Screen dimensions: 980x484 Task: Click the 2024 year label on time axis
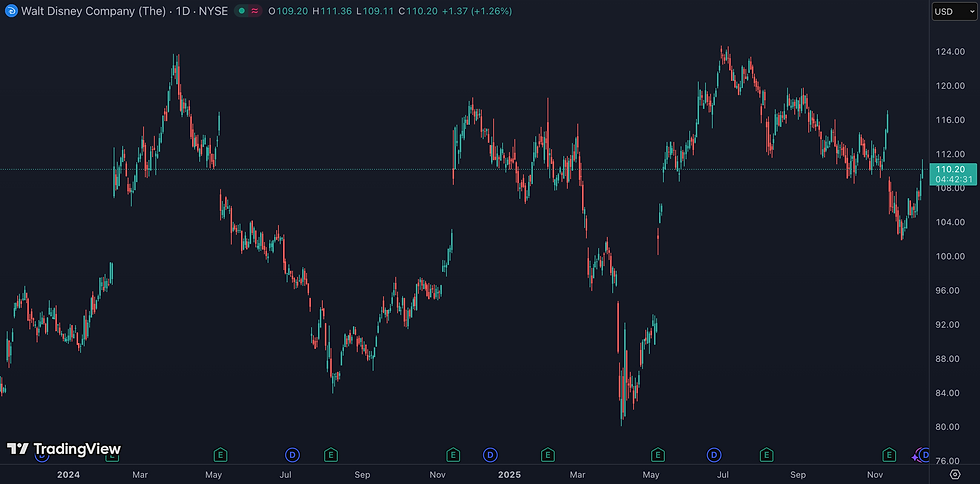[x=68, y=475]
